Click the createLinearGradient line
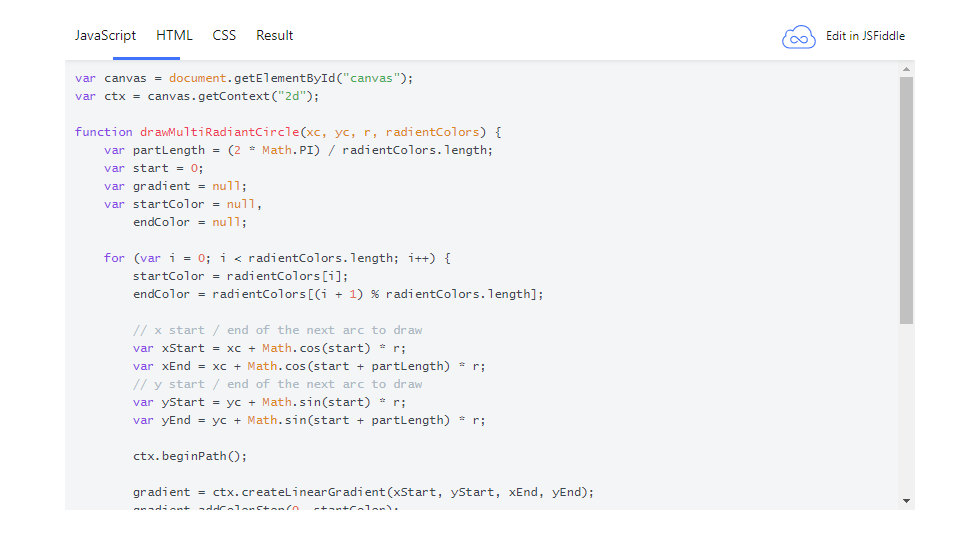Screen dimensions: 980x536 click(363, 492)
